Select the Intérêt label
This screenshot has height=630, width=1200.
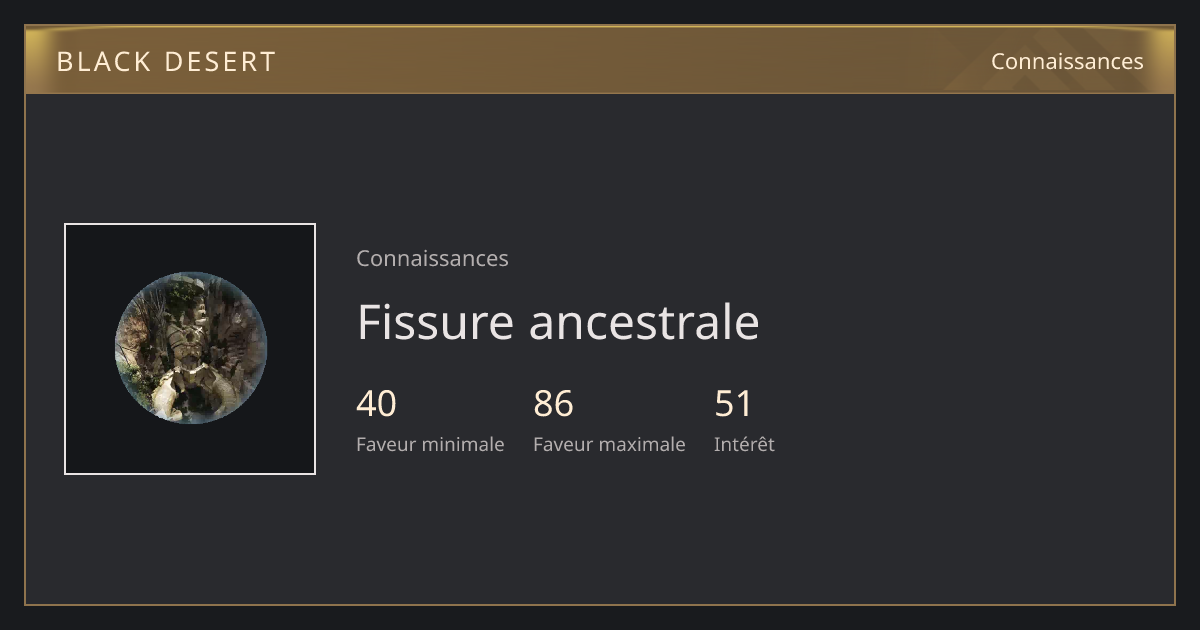(744, 444)
